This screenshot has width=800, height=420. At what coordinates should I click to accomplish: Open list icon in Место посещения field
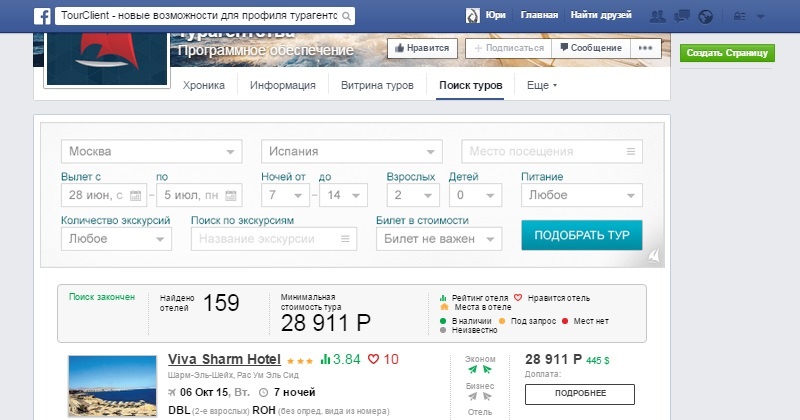pos(631,152)
